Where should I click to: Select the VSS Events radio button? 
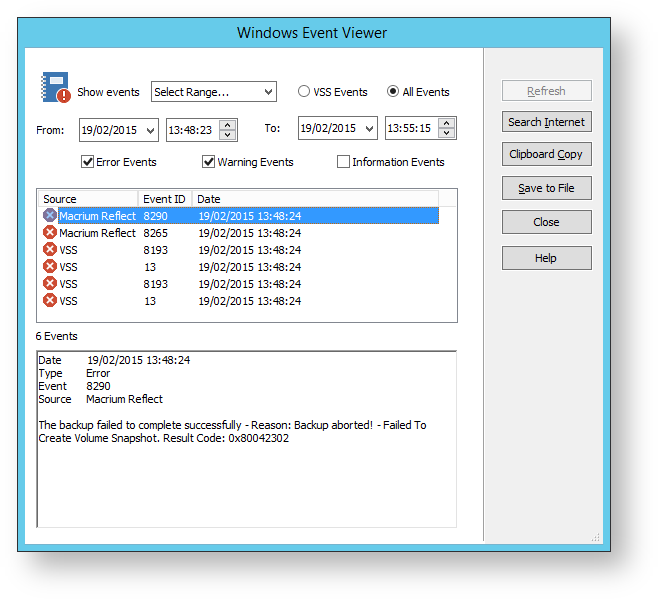click(303, 91)
